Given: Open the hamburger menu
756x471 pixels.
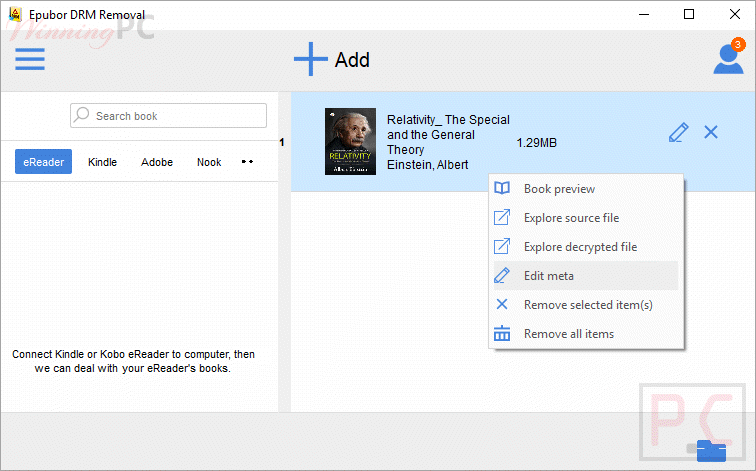Looking at the screenshot, I should click(30, 59).
